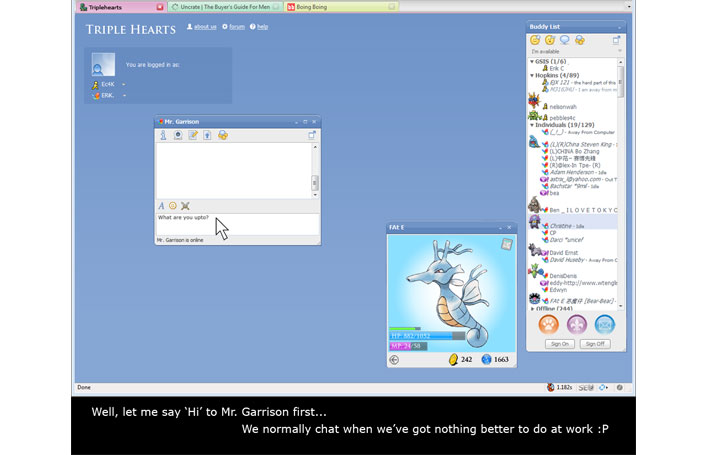
Task: Click the Sign Off button
Action: [x=594, y=343]
